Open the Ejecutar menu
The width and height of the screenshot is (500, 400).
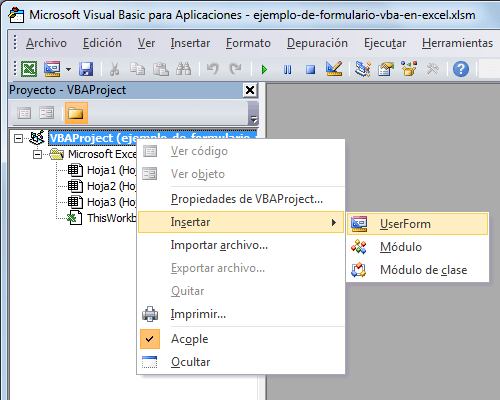(385, 43)
